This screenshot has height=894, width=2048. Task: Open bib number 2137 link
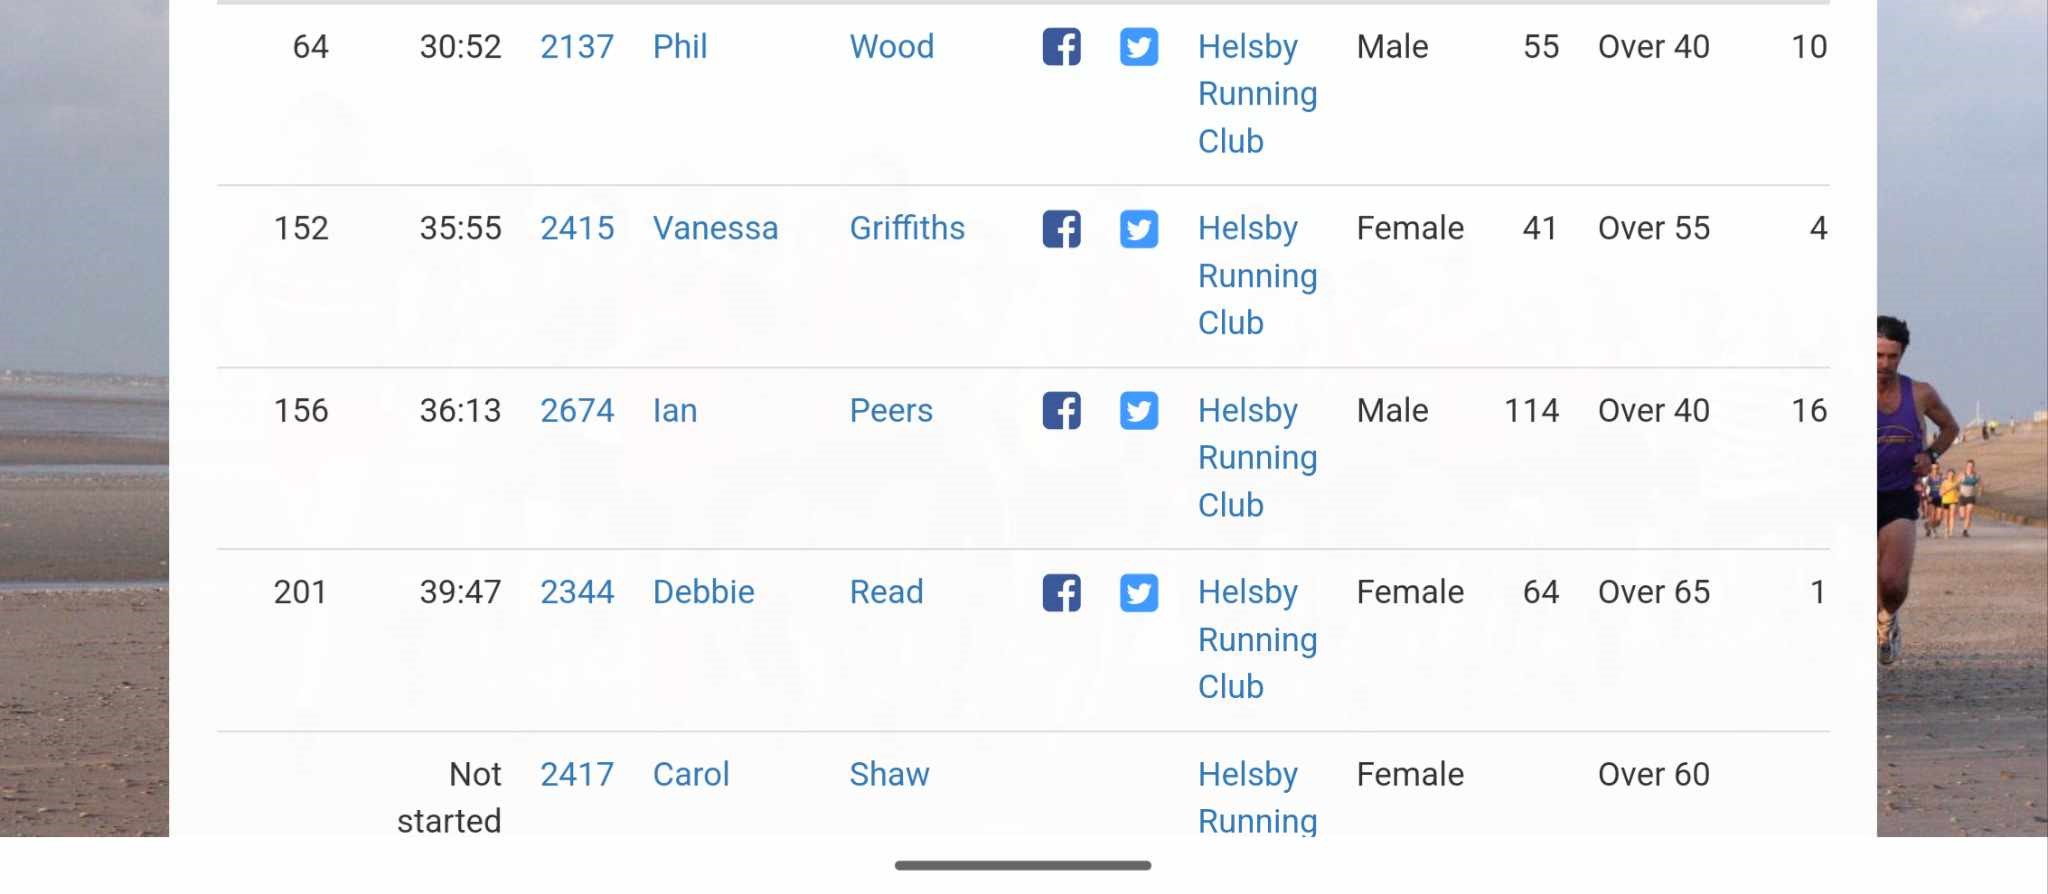pos(577,47)
